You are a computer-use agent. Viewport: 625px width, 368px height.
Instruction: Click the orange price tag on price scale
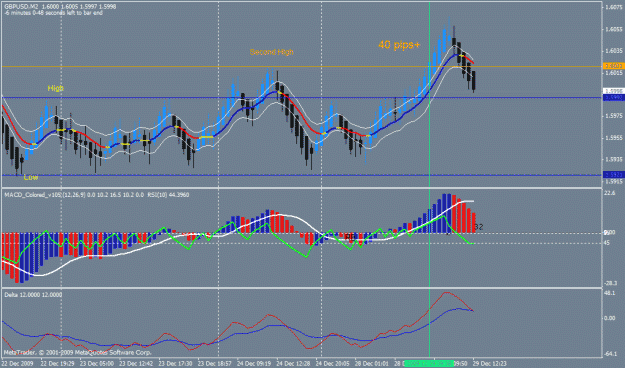pos(613,66)
